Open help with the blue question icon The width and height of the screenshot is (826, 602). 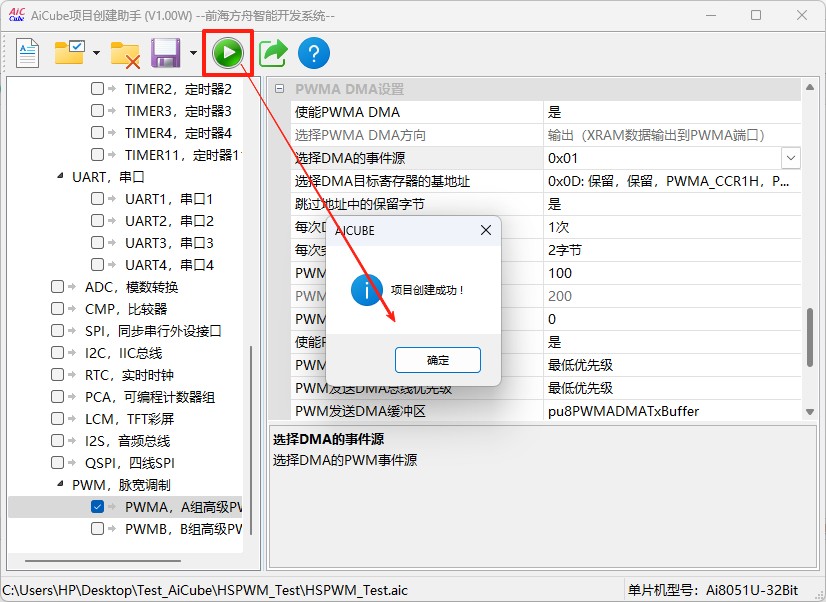[x=314, y=53]
